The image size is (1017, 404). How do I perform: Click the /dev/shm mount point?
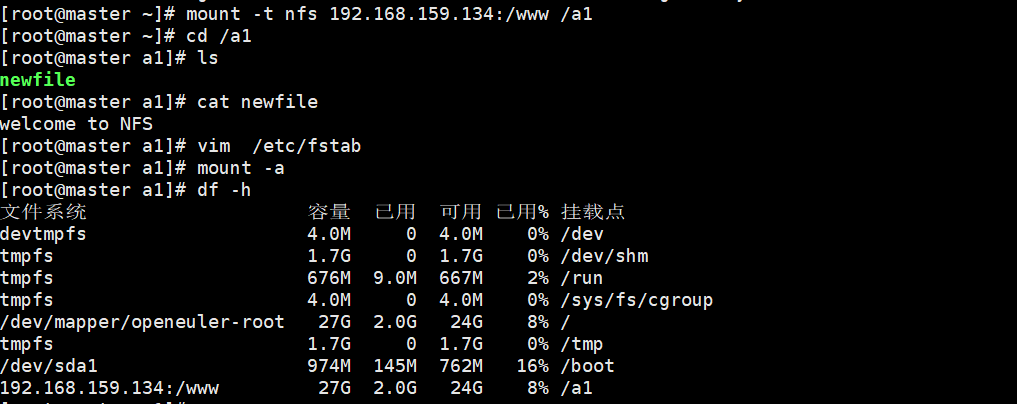(604, 255)
